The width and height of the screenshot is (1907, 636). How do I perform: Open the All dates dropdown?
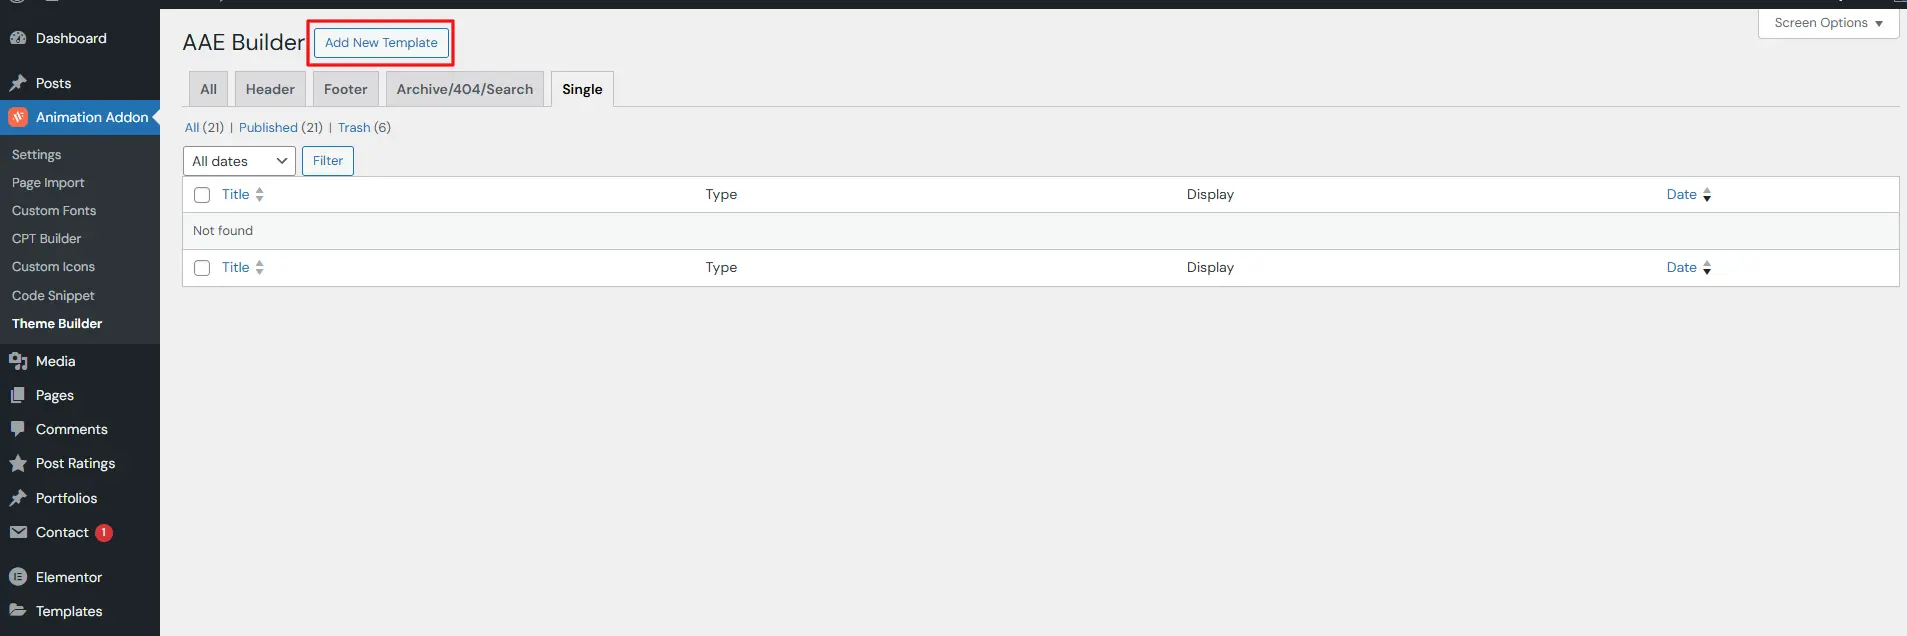coord(239,161)
